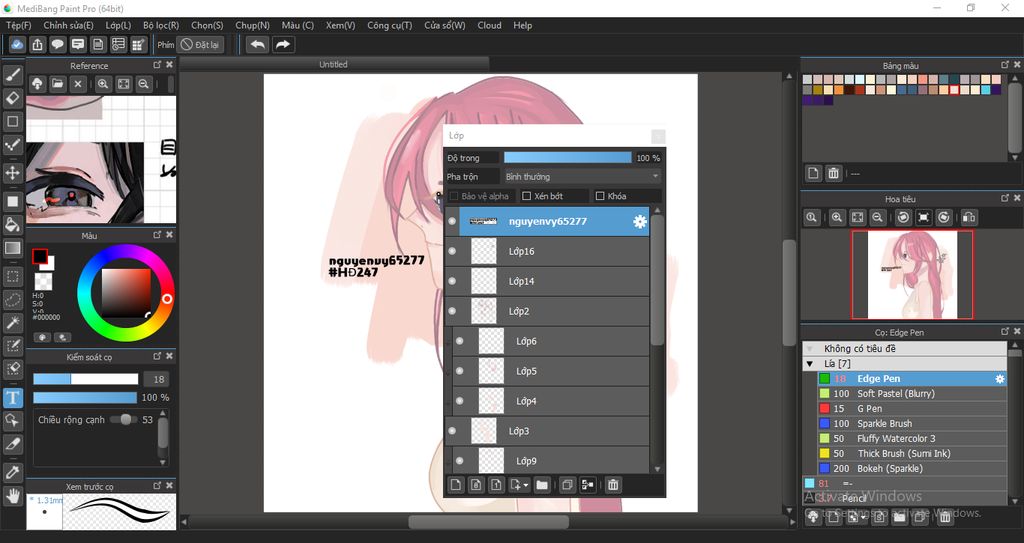Open the add-layer dropdown arrow in Lớp panel
Viewport: 1024px width, 543px height.
[526, 485]
